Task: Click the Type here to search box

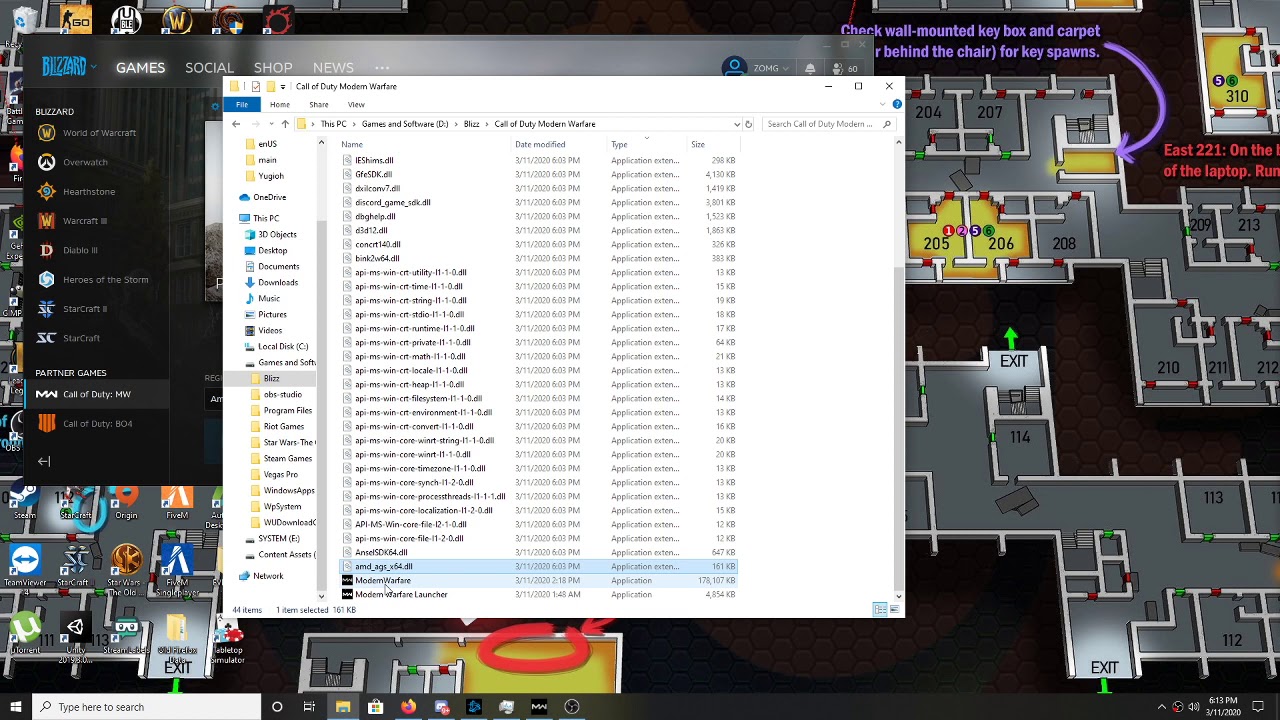Action: 146,707
